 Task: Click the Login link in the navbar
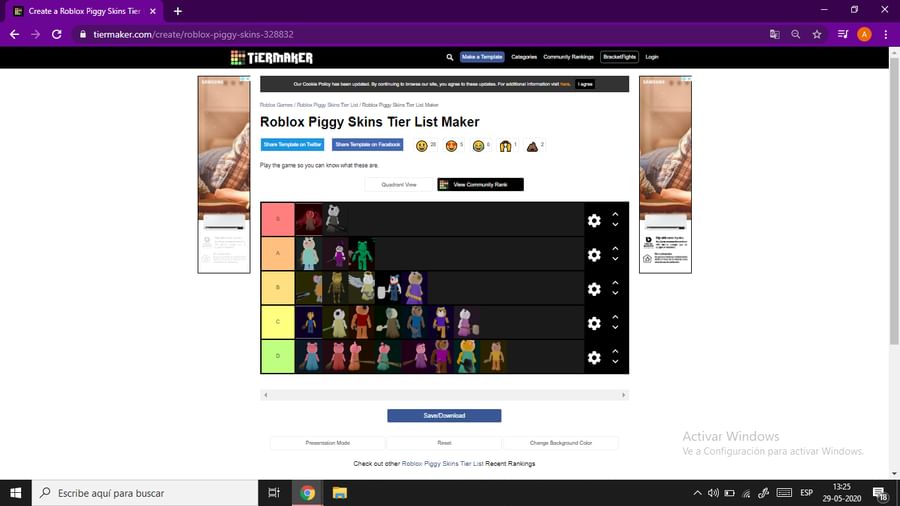pyautogui.click(x=651, y=57)
